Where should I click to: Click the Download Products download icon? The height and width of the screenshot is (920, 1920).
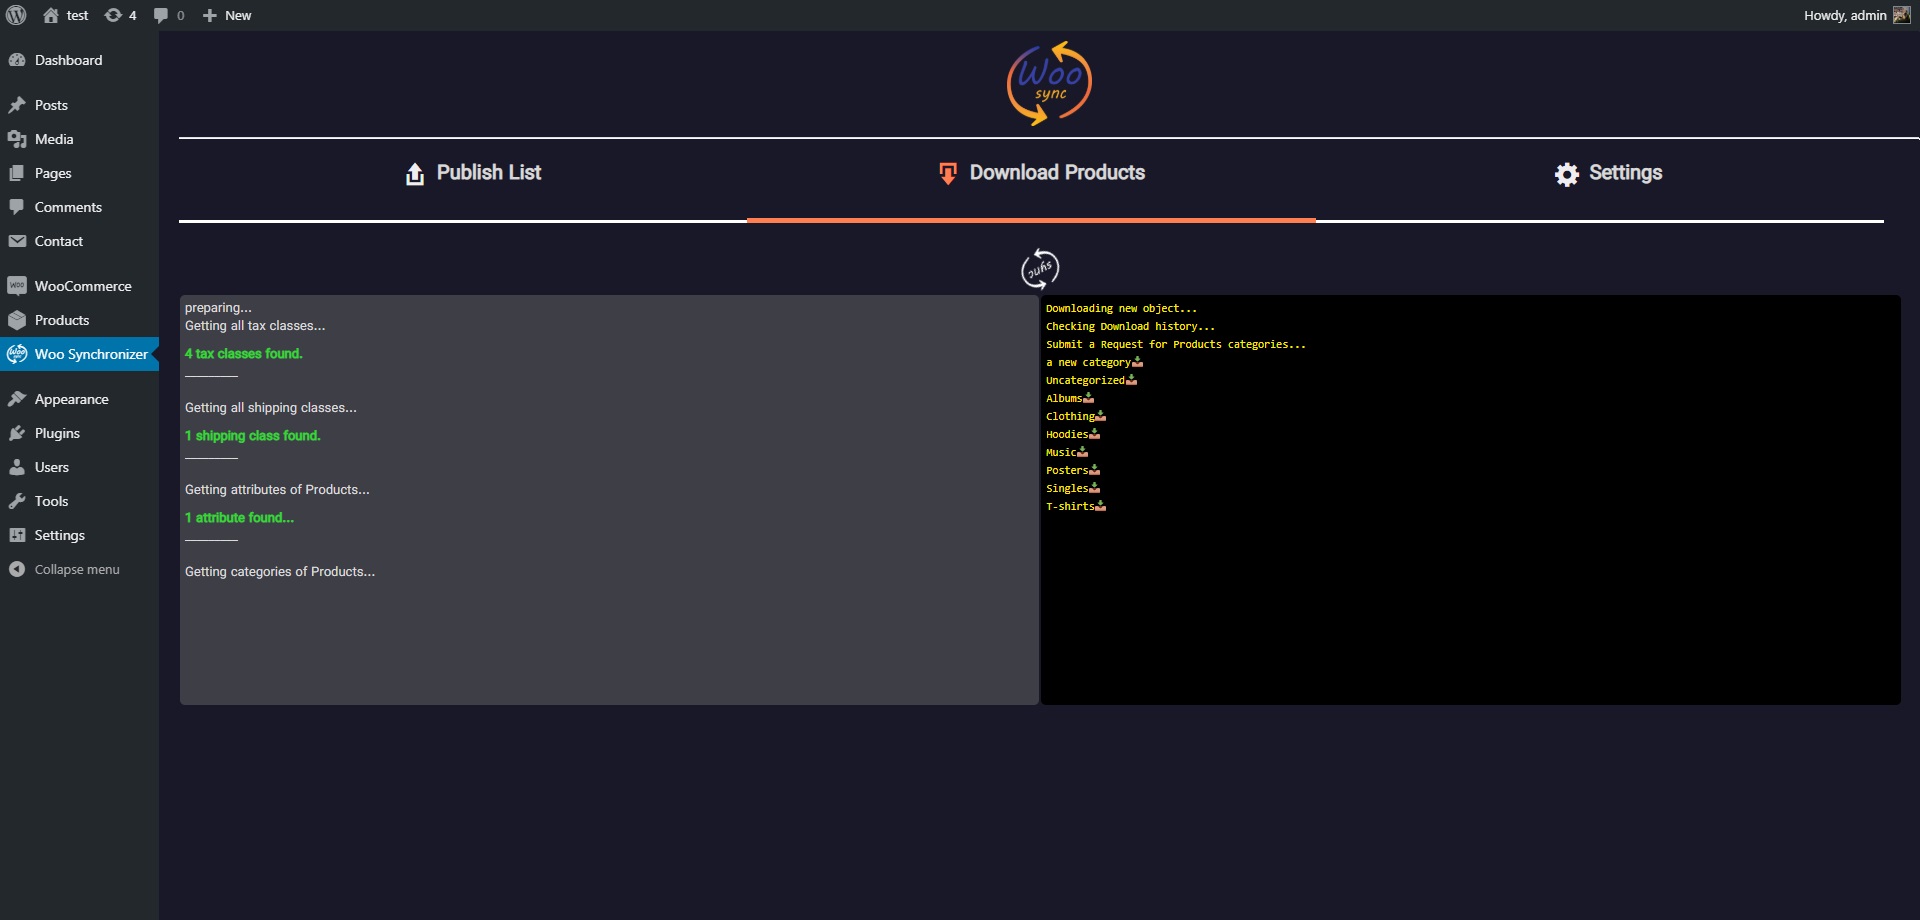pyautogui.click(x=948, y=174)
